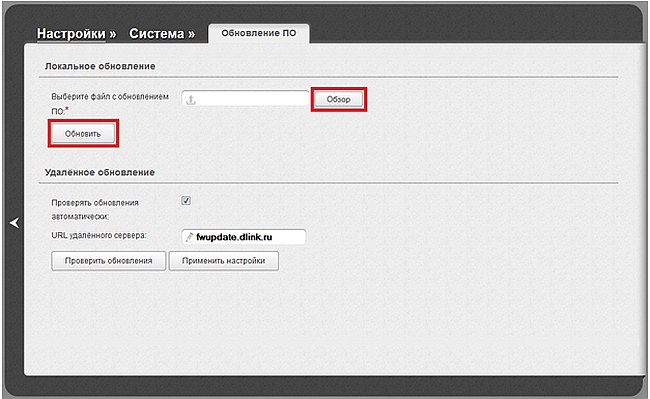Collapse the sidebar with the left arrow
Screen dimensions: 650x399
pyautogui.click(x=15, y=223)
